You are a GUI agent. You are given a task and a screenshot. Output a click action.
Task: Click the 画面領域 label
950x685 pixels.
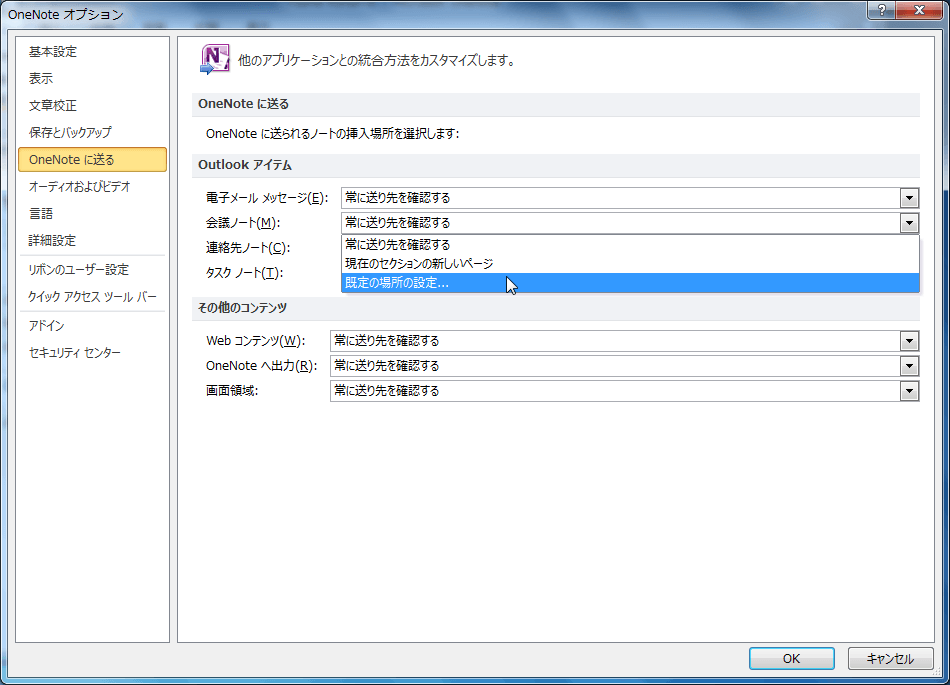[232, 391]
